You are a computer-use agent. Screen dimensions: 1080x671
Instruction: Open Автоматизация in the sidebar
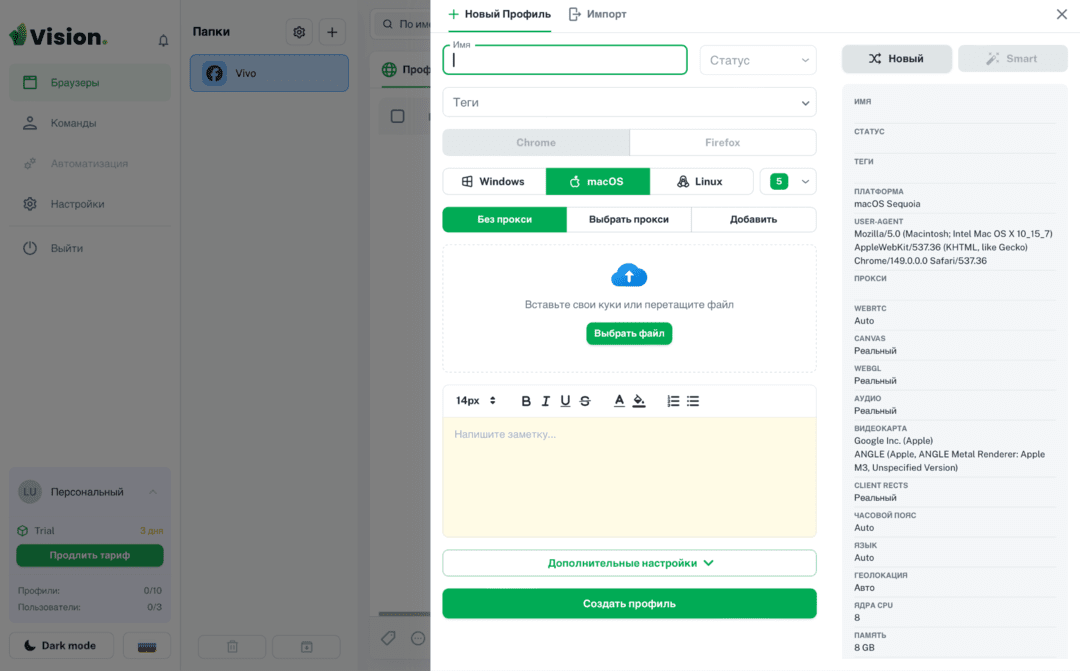(x=90, y=164)
